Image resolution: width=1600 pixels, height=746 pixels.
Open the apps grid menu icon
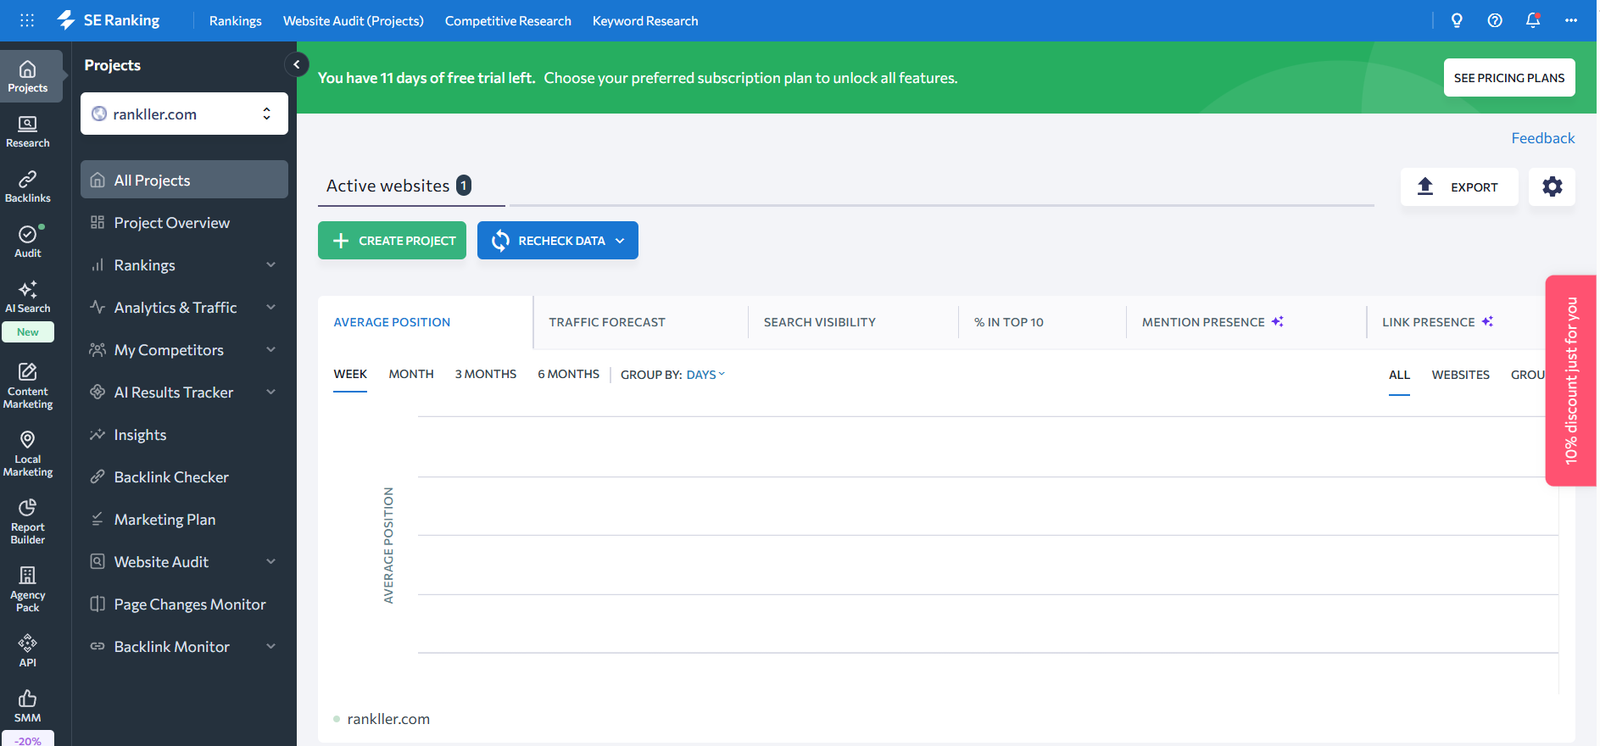[27, 20]
